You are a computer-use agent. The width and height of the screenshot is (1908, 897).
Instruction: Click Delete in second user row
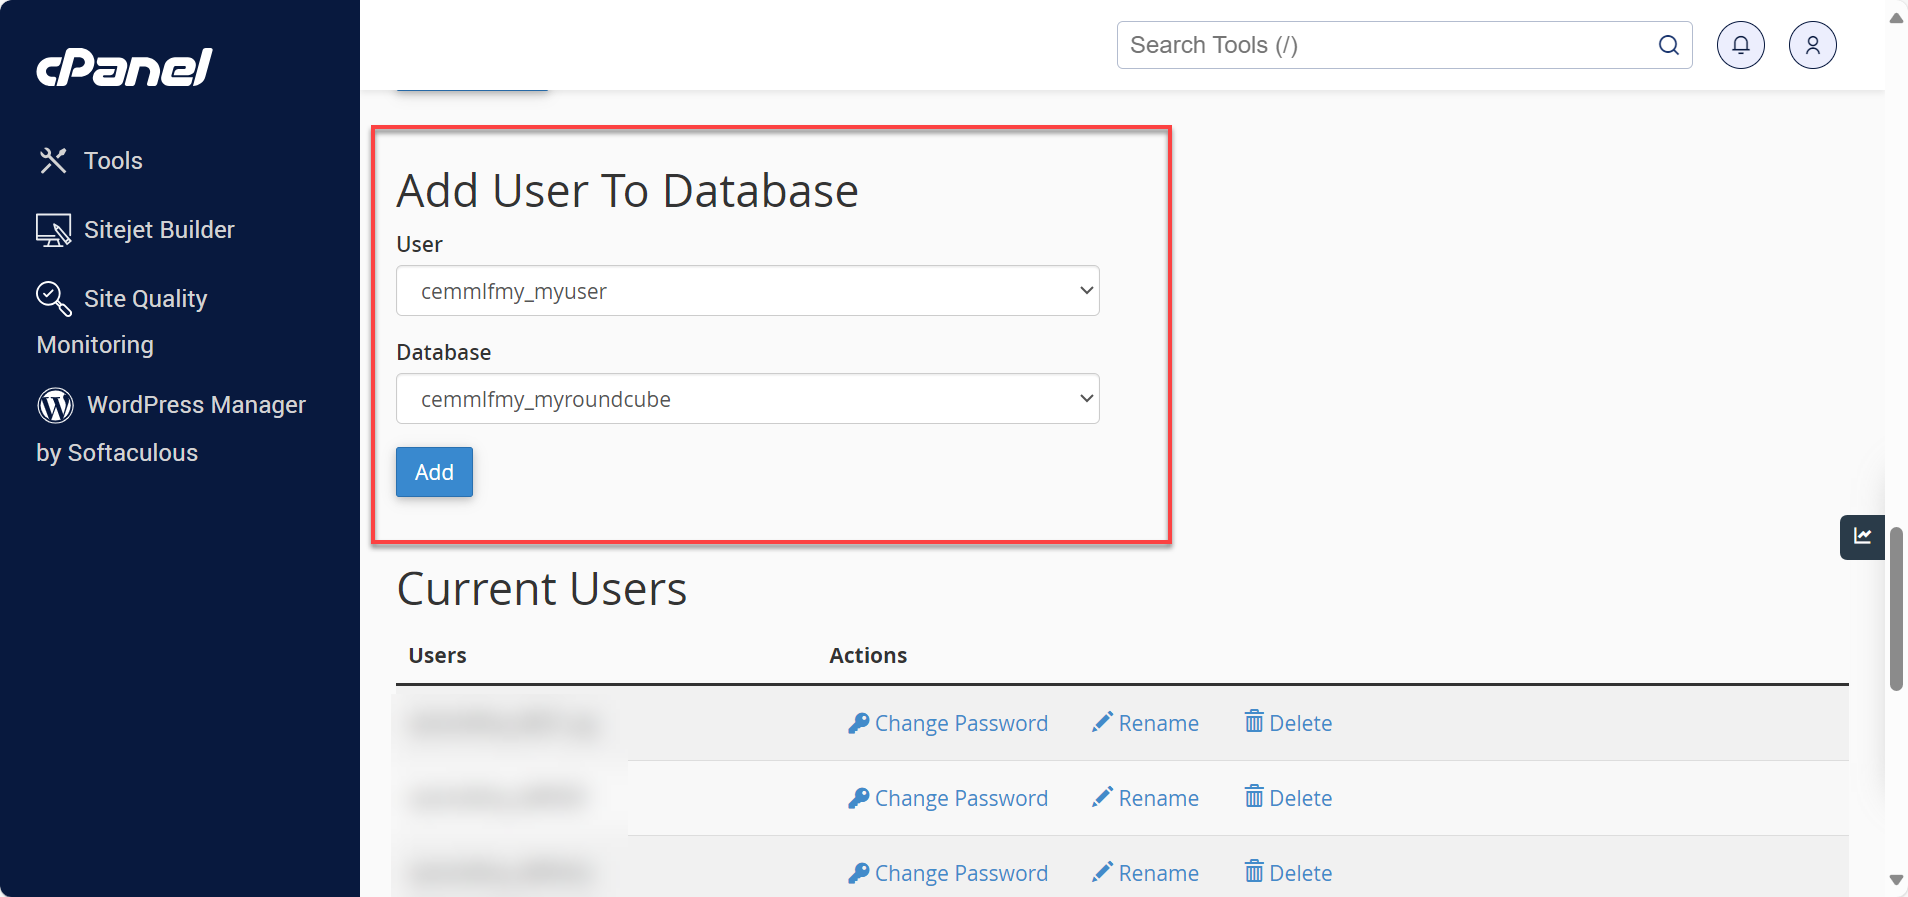click(x=1288, y=798)
